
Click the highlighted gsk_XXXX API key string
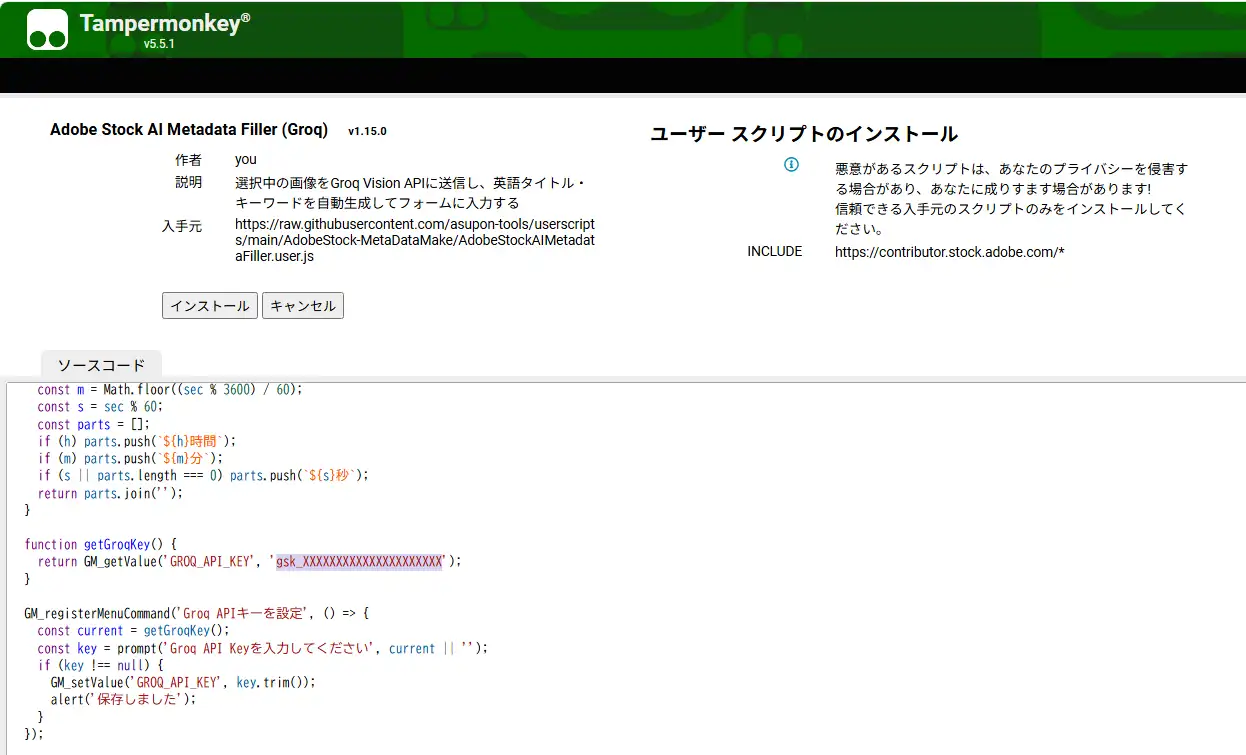click(x=359, y=562)
